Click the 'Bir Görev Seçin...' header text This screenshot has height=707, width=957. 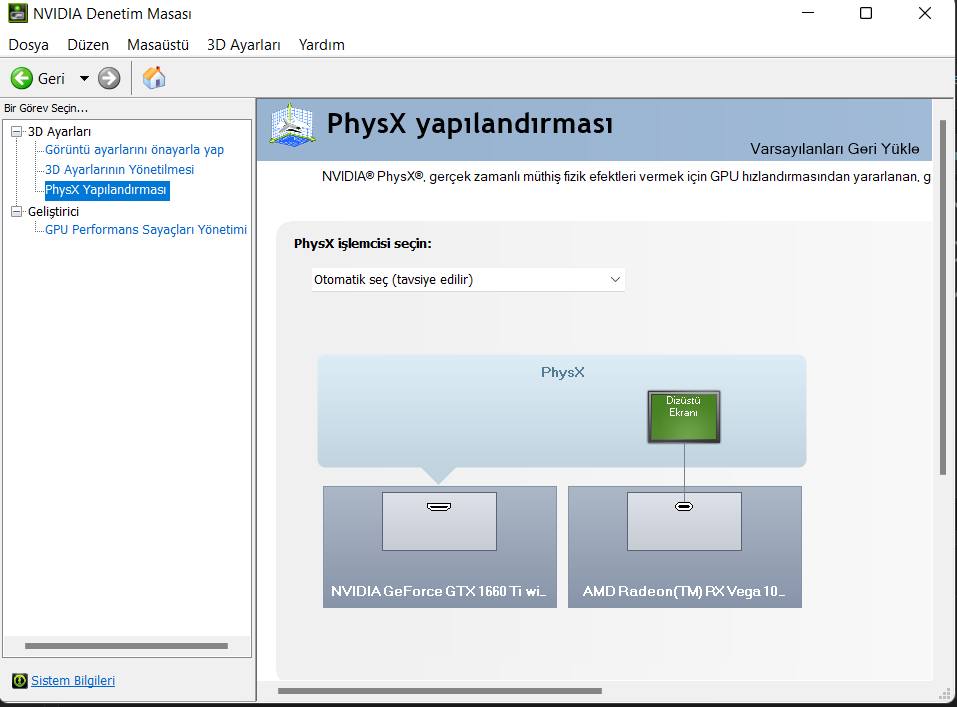click(x=46, y=108)
